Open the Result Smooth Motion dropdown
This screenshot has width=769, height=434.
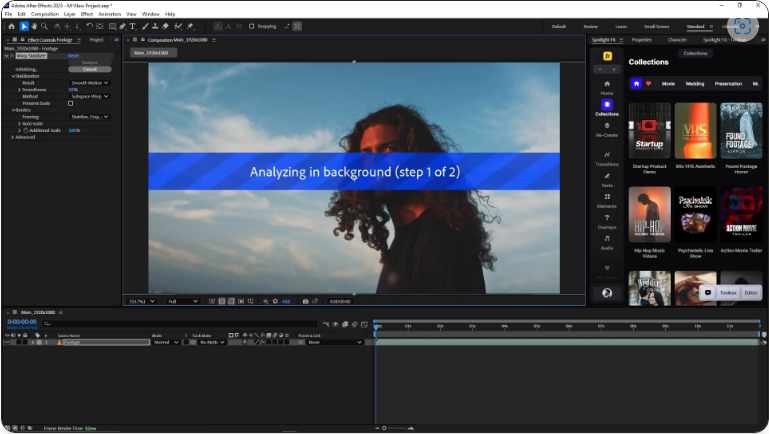click(90, 83)
